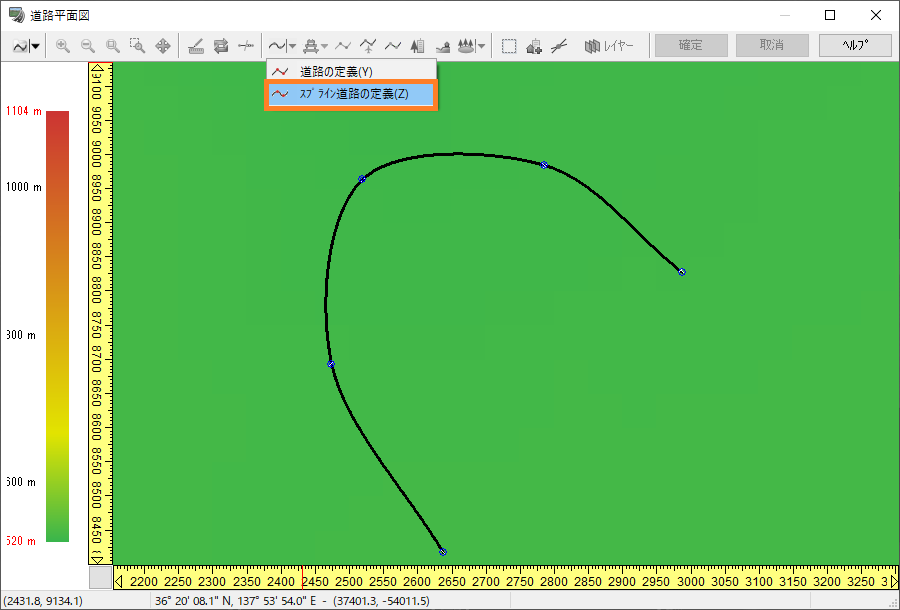Click the vertical ruler top scroll arrow
Image resolution: width=900 pixels, height=610 pixels.
pos(98,68)
